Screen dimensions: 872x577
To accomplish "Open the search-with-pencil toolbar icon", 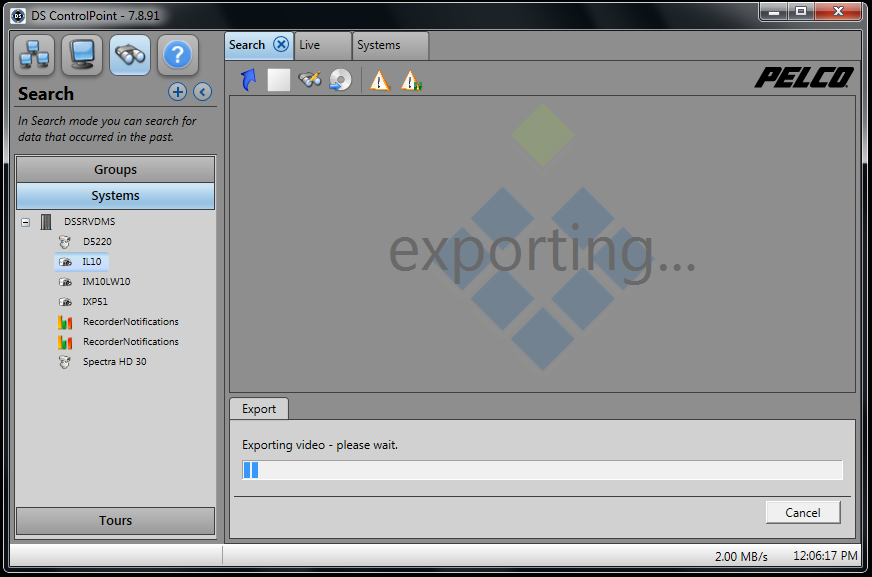I will point(308,79).
